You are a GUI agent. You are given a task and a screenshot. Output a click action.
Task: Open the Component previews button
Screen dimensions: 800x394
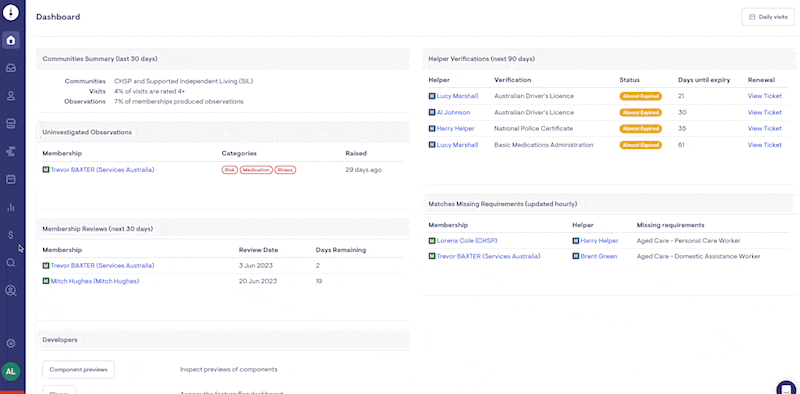79,370
